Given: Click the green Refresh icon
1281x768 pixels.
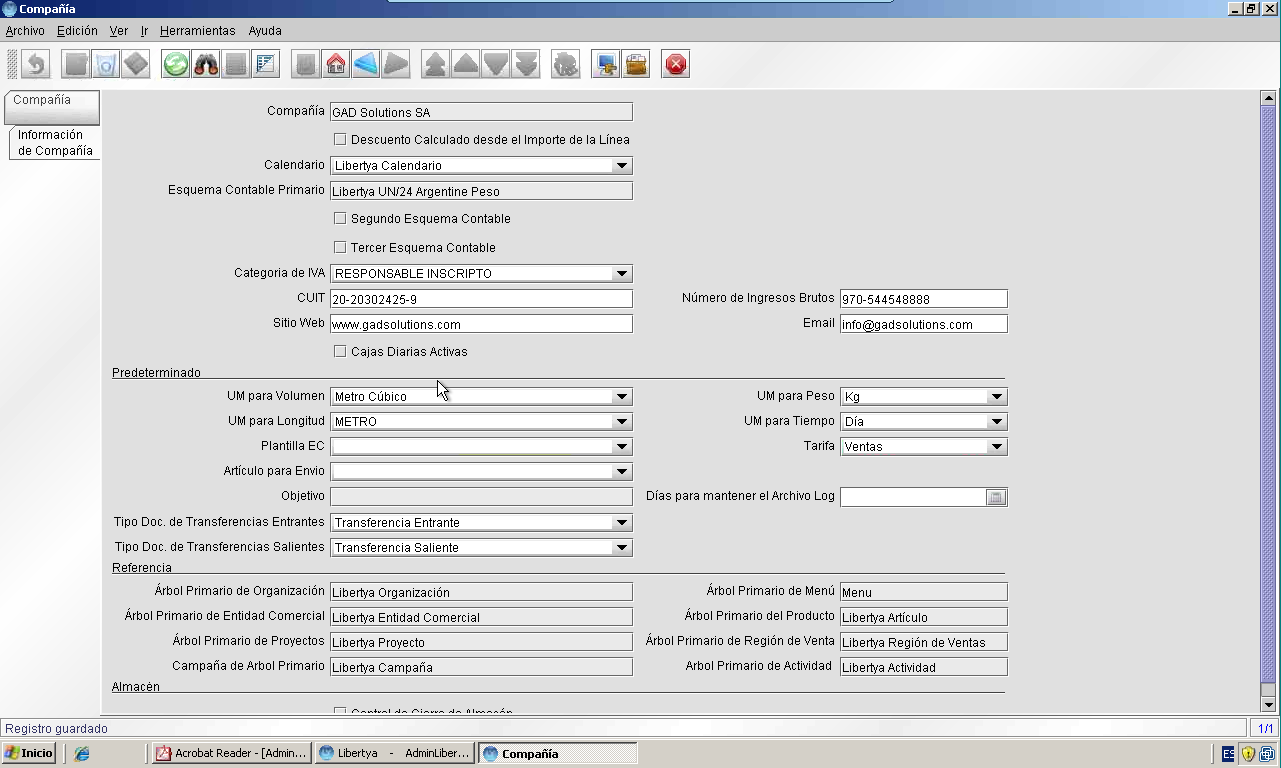Looking at the screenshot, I should (176, 65).
